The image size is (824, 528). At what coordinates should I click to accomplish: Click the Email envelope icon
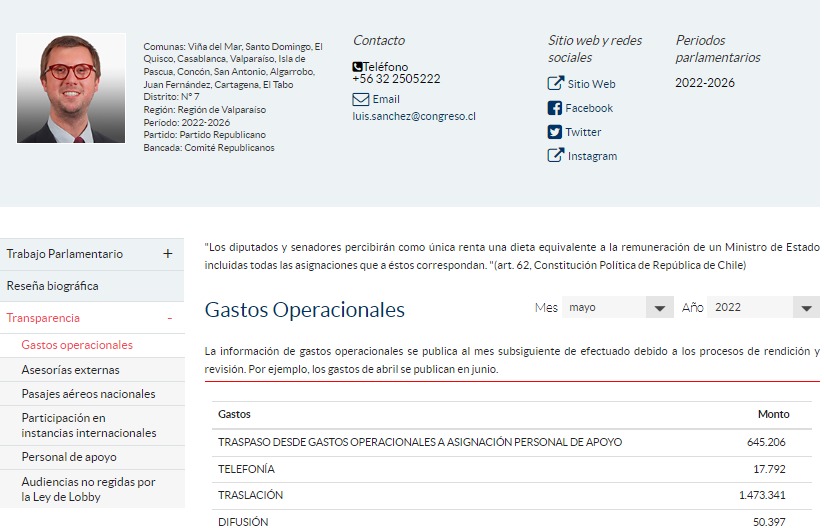(x=361, y=100)
